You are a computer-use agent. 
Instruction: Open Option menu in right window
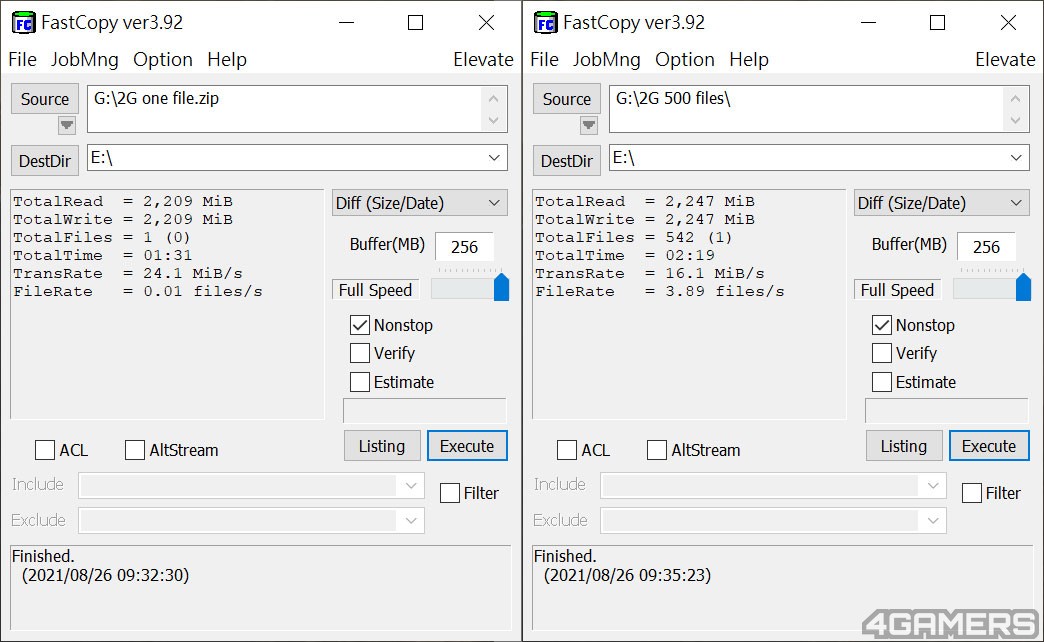(x=684, y=59)
